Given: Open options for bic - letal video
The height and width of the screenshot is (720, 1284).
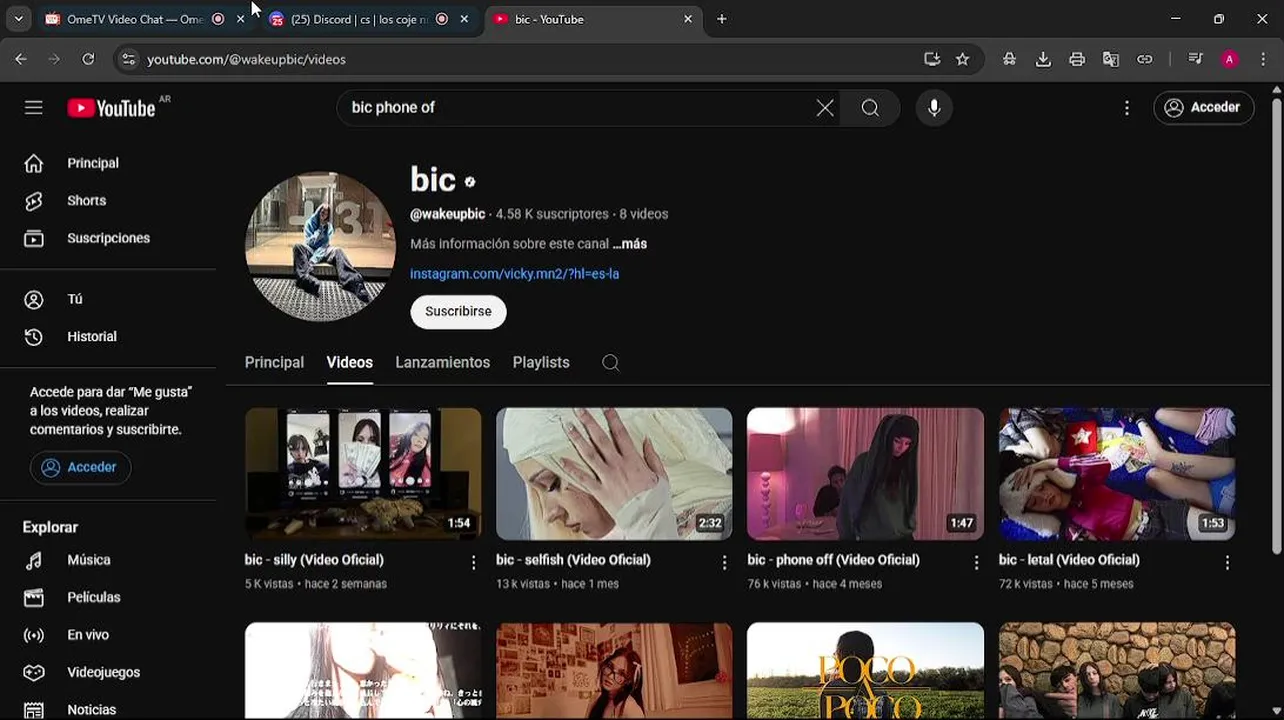Looking at the screenshot, I should [x=1228, y=563].
